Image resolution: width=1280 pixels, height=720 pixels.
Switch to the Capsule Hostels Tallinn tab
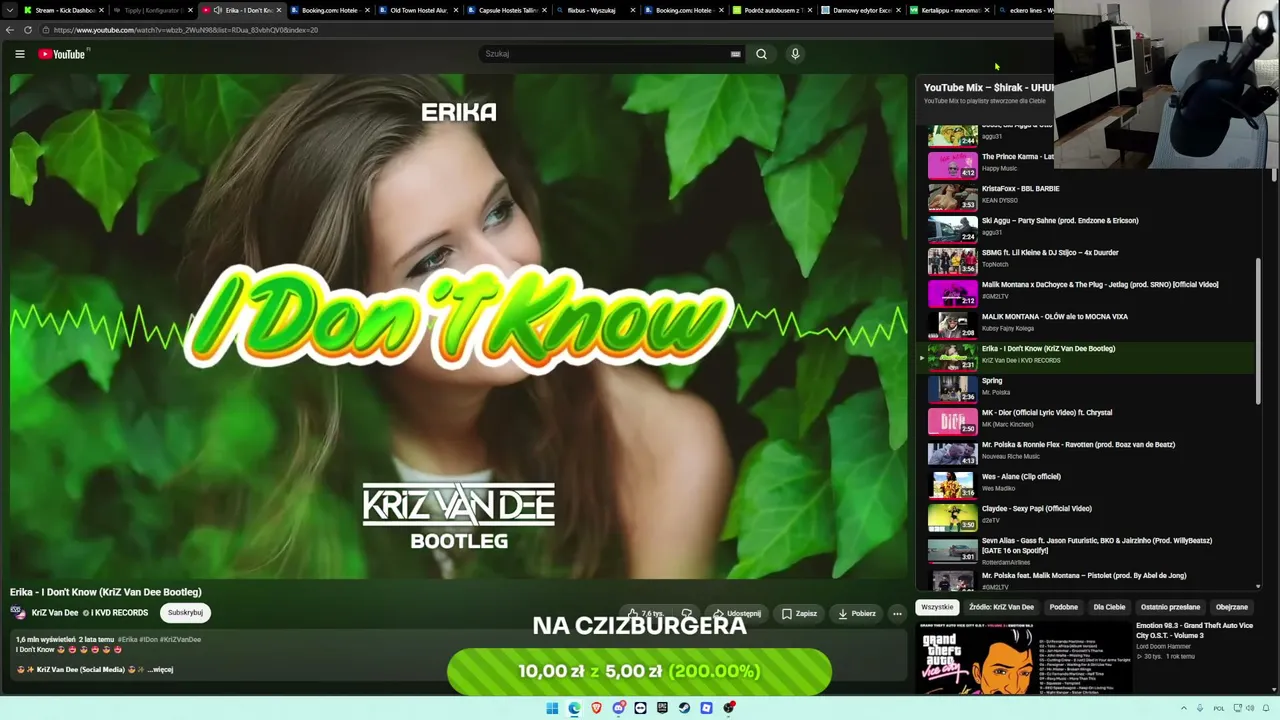507,10
